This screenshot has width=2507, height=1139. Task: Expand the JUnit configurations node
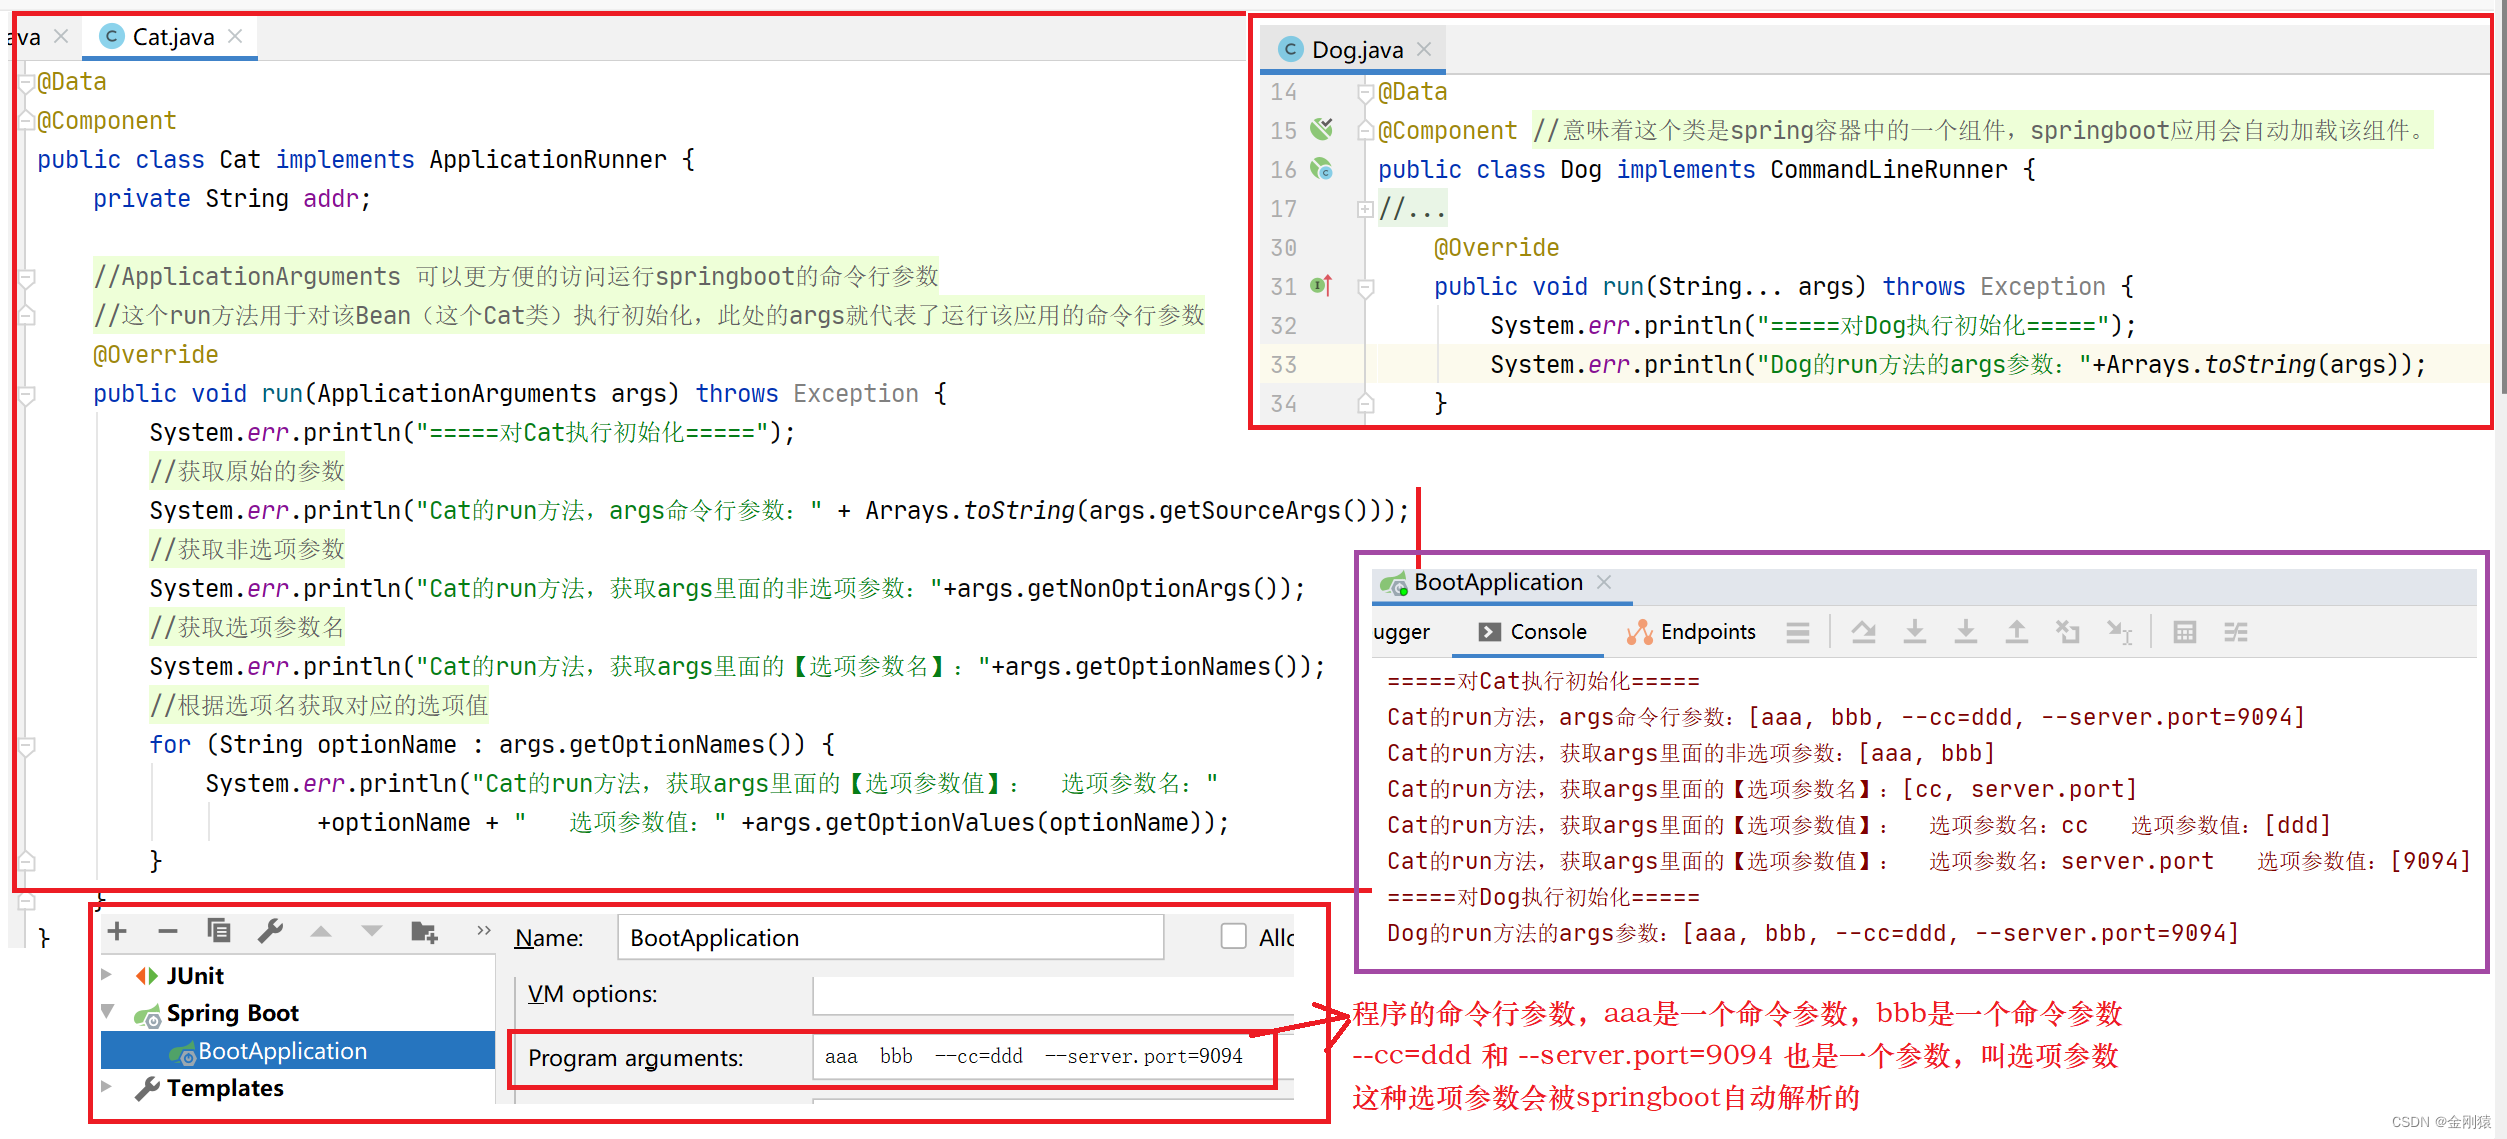click(107, 975)
